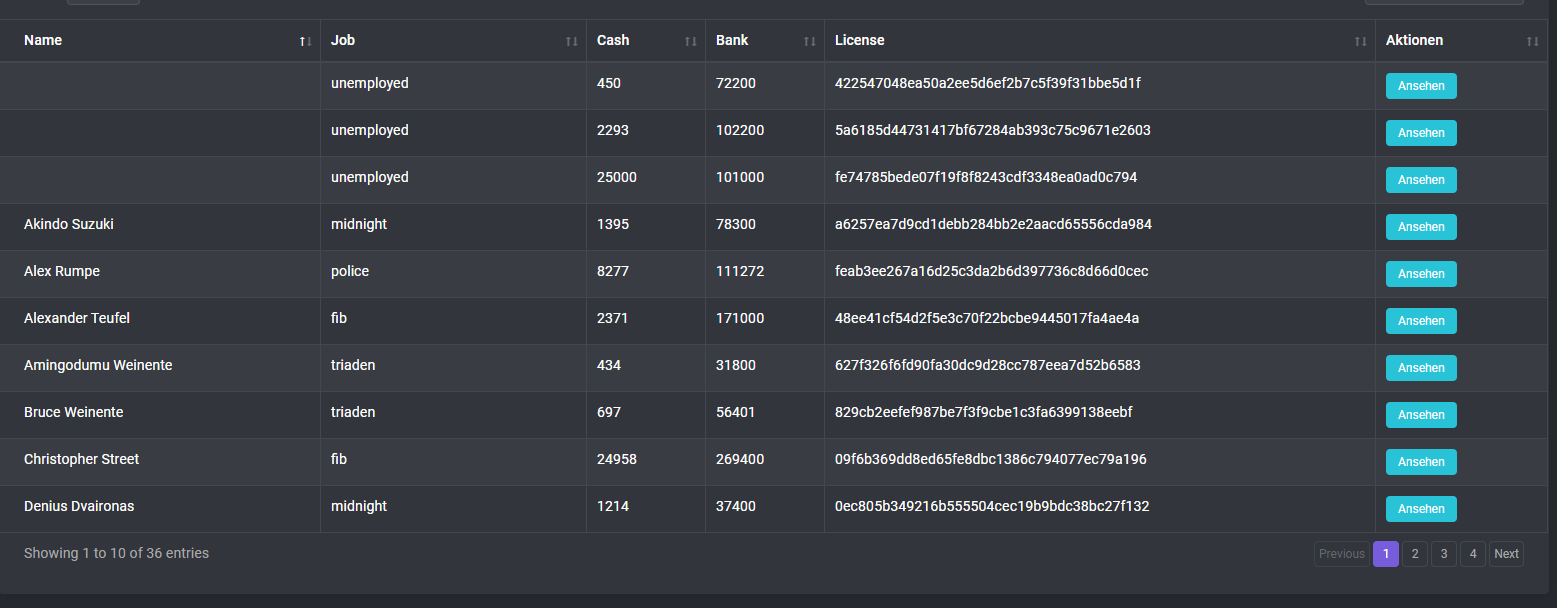
Task: Jump to page 3
Action: tap(1443, 554)
